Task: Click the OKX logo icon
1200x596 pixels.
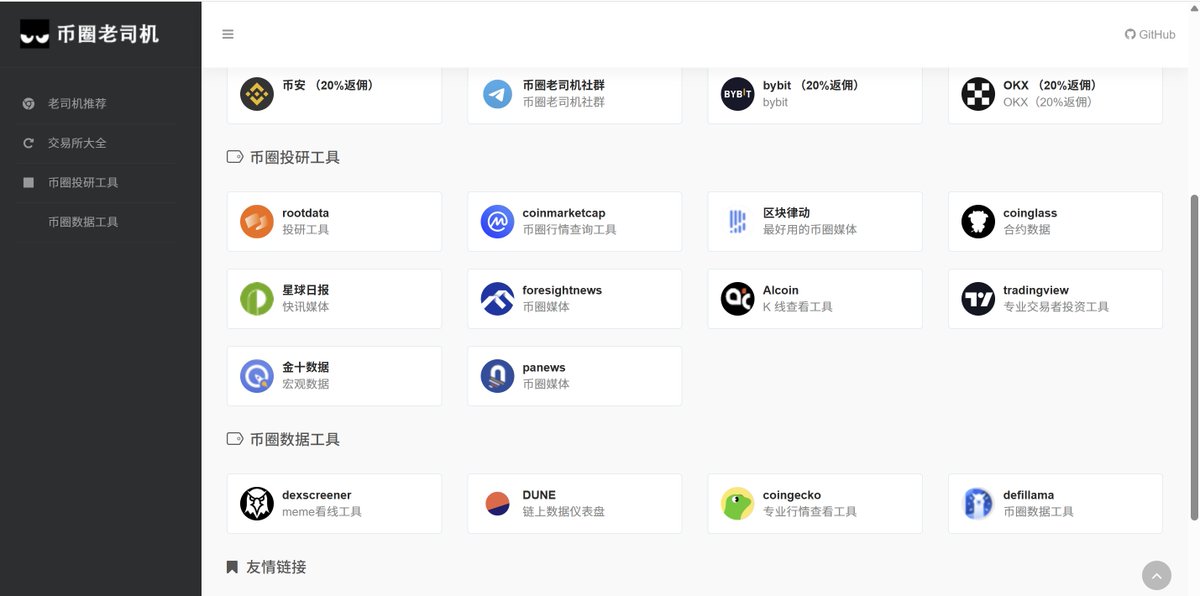Action: tap(978, 94)
